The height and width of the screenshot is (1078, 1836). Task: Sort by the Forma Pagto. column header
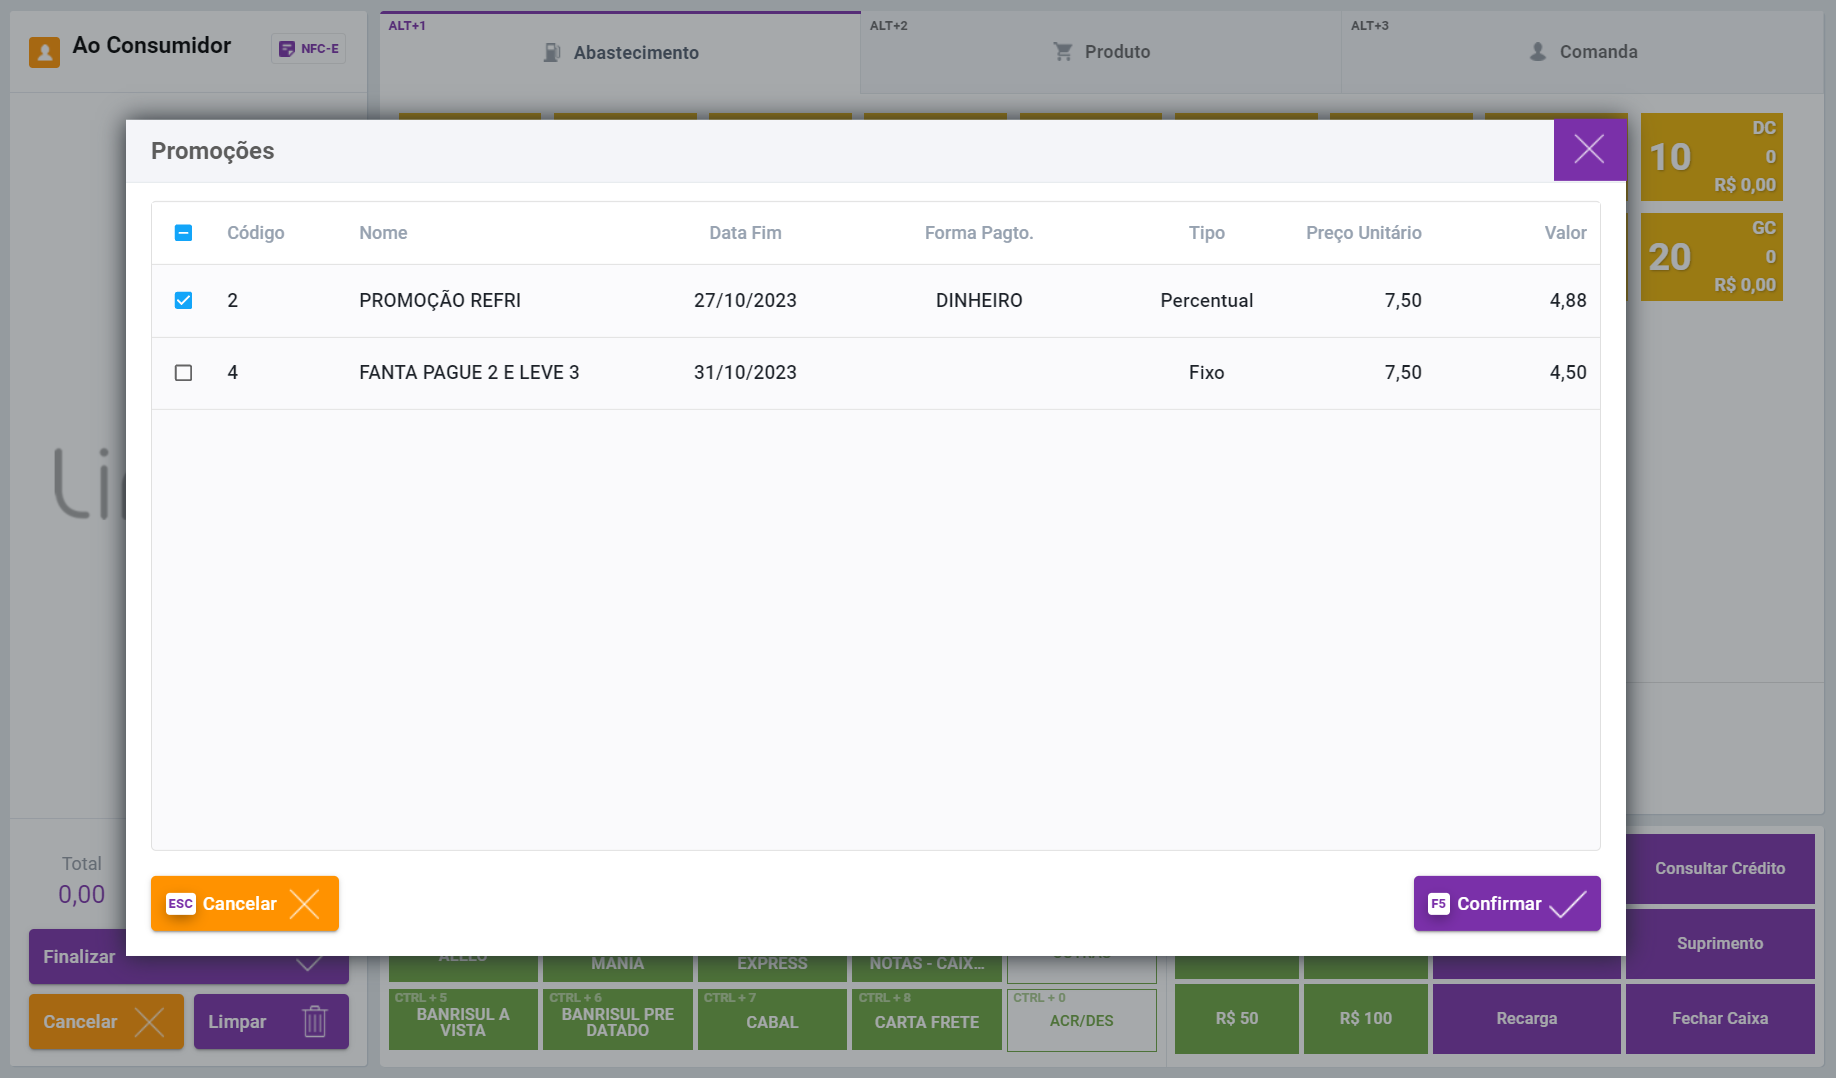(979, 233)
